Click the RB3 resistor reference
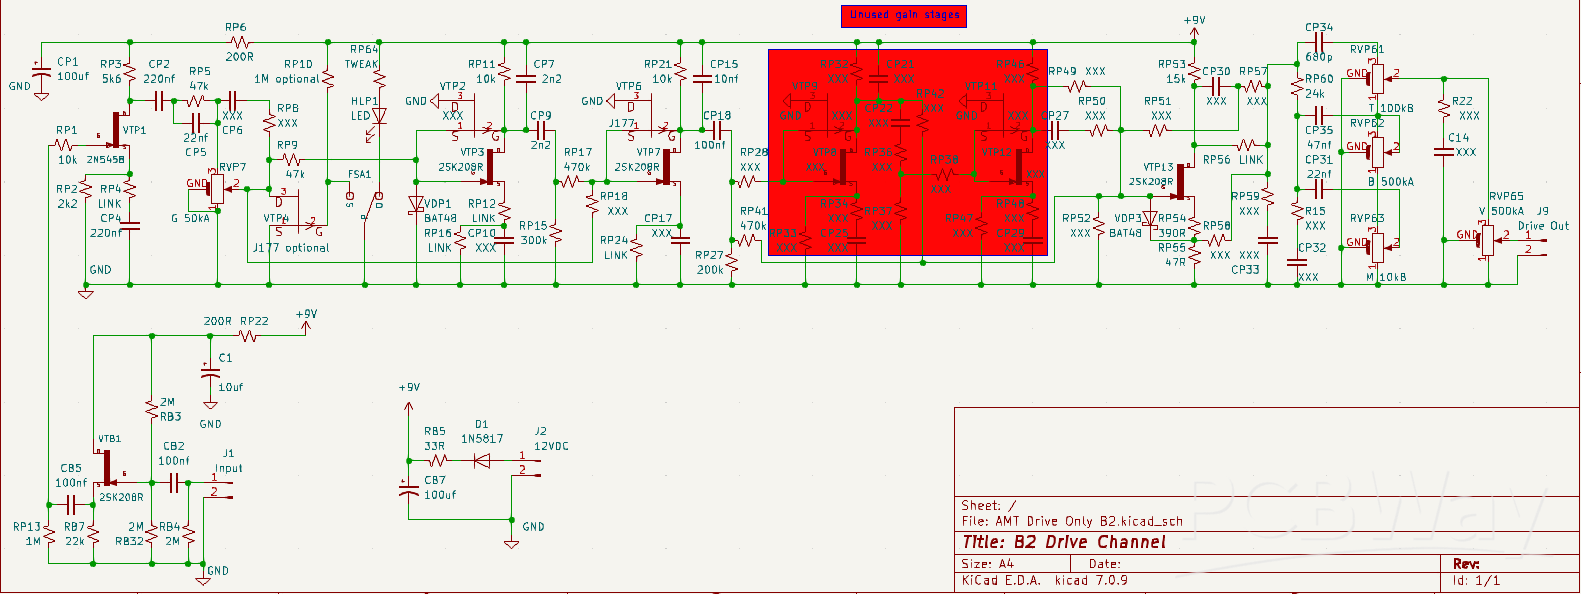Image resolution: width=1581 pixels, height=594 pixels. click(x=171, y=417)
